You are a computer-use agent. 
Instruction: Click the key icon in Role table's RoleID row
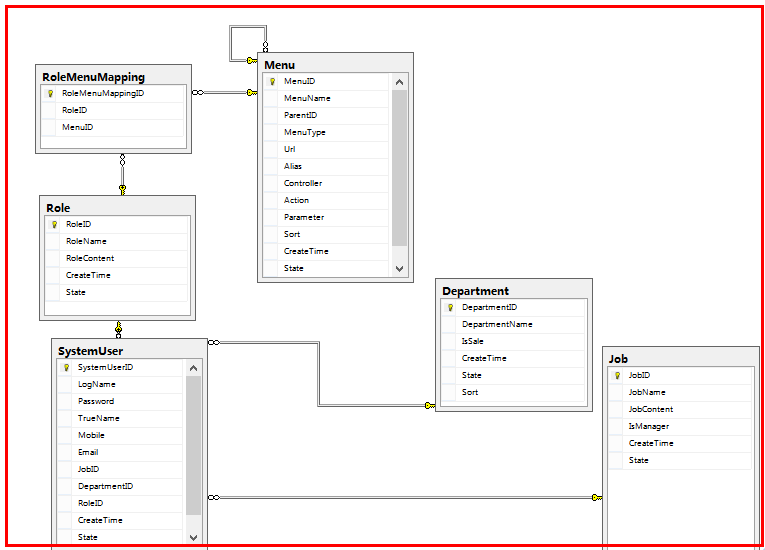[54, 225]
